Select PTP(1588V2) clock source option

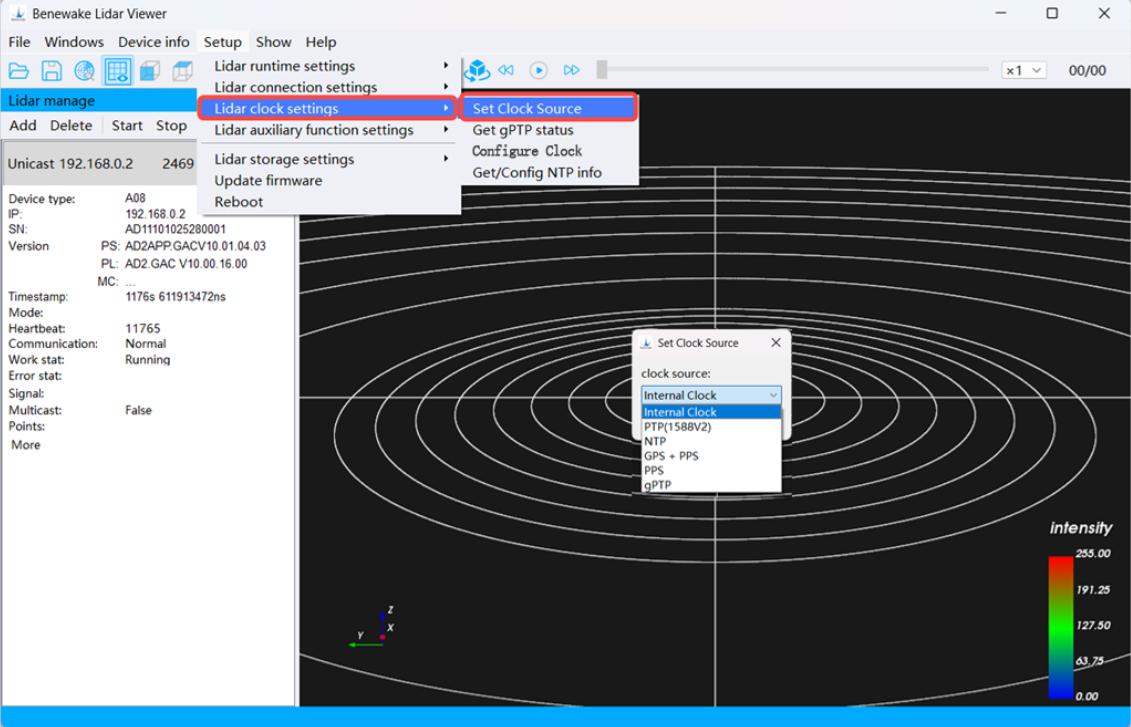pyautogui.click(x=711, y=427)
